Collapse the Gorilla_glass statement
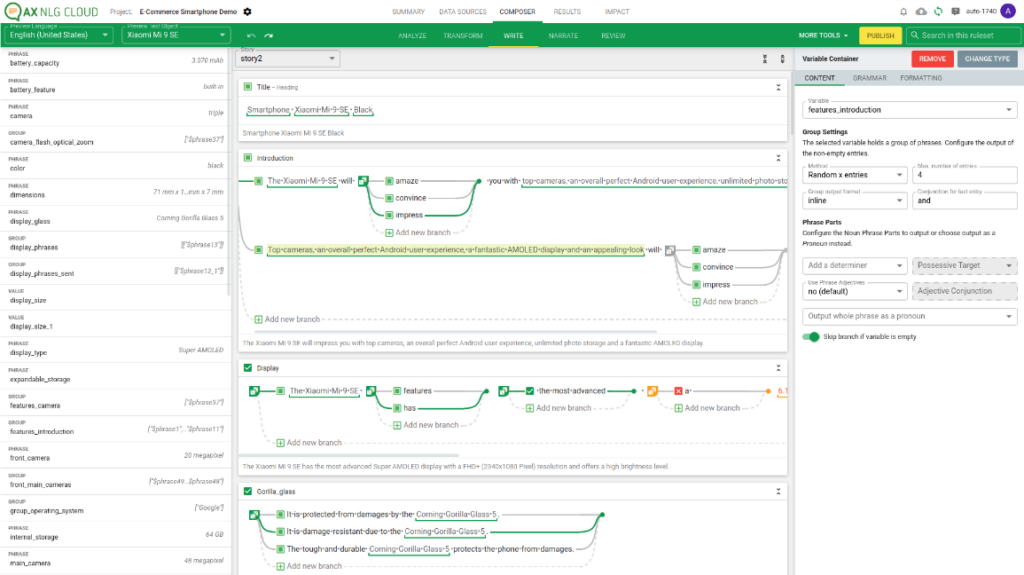The image size is (1024, 575). [778, 491]
